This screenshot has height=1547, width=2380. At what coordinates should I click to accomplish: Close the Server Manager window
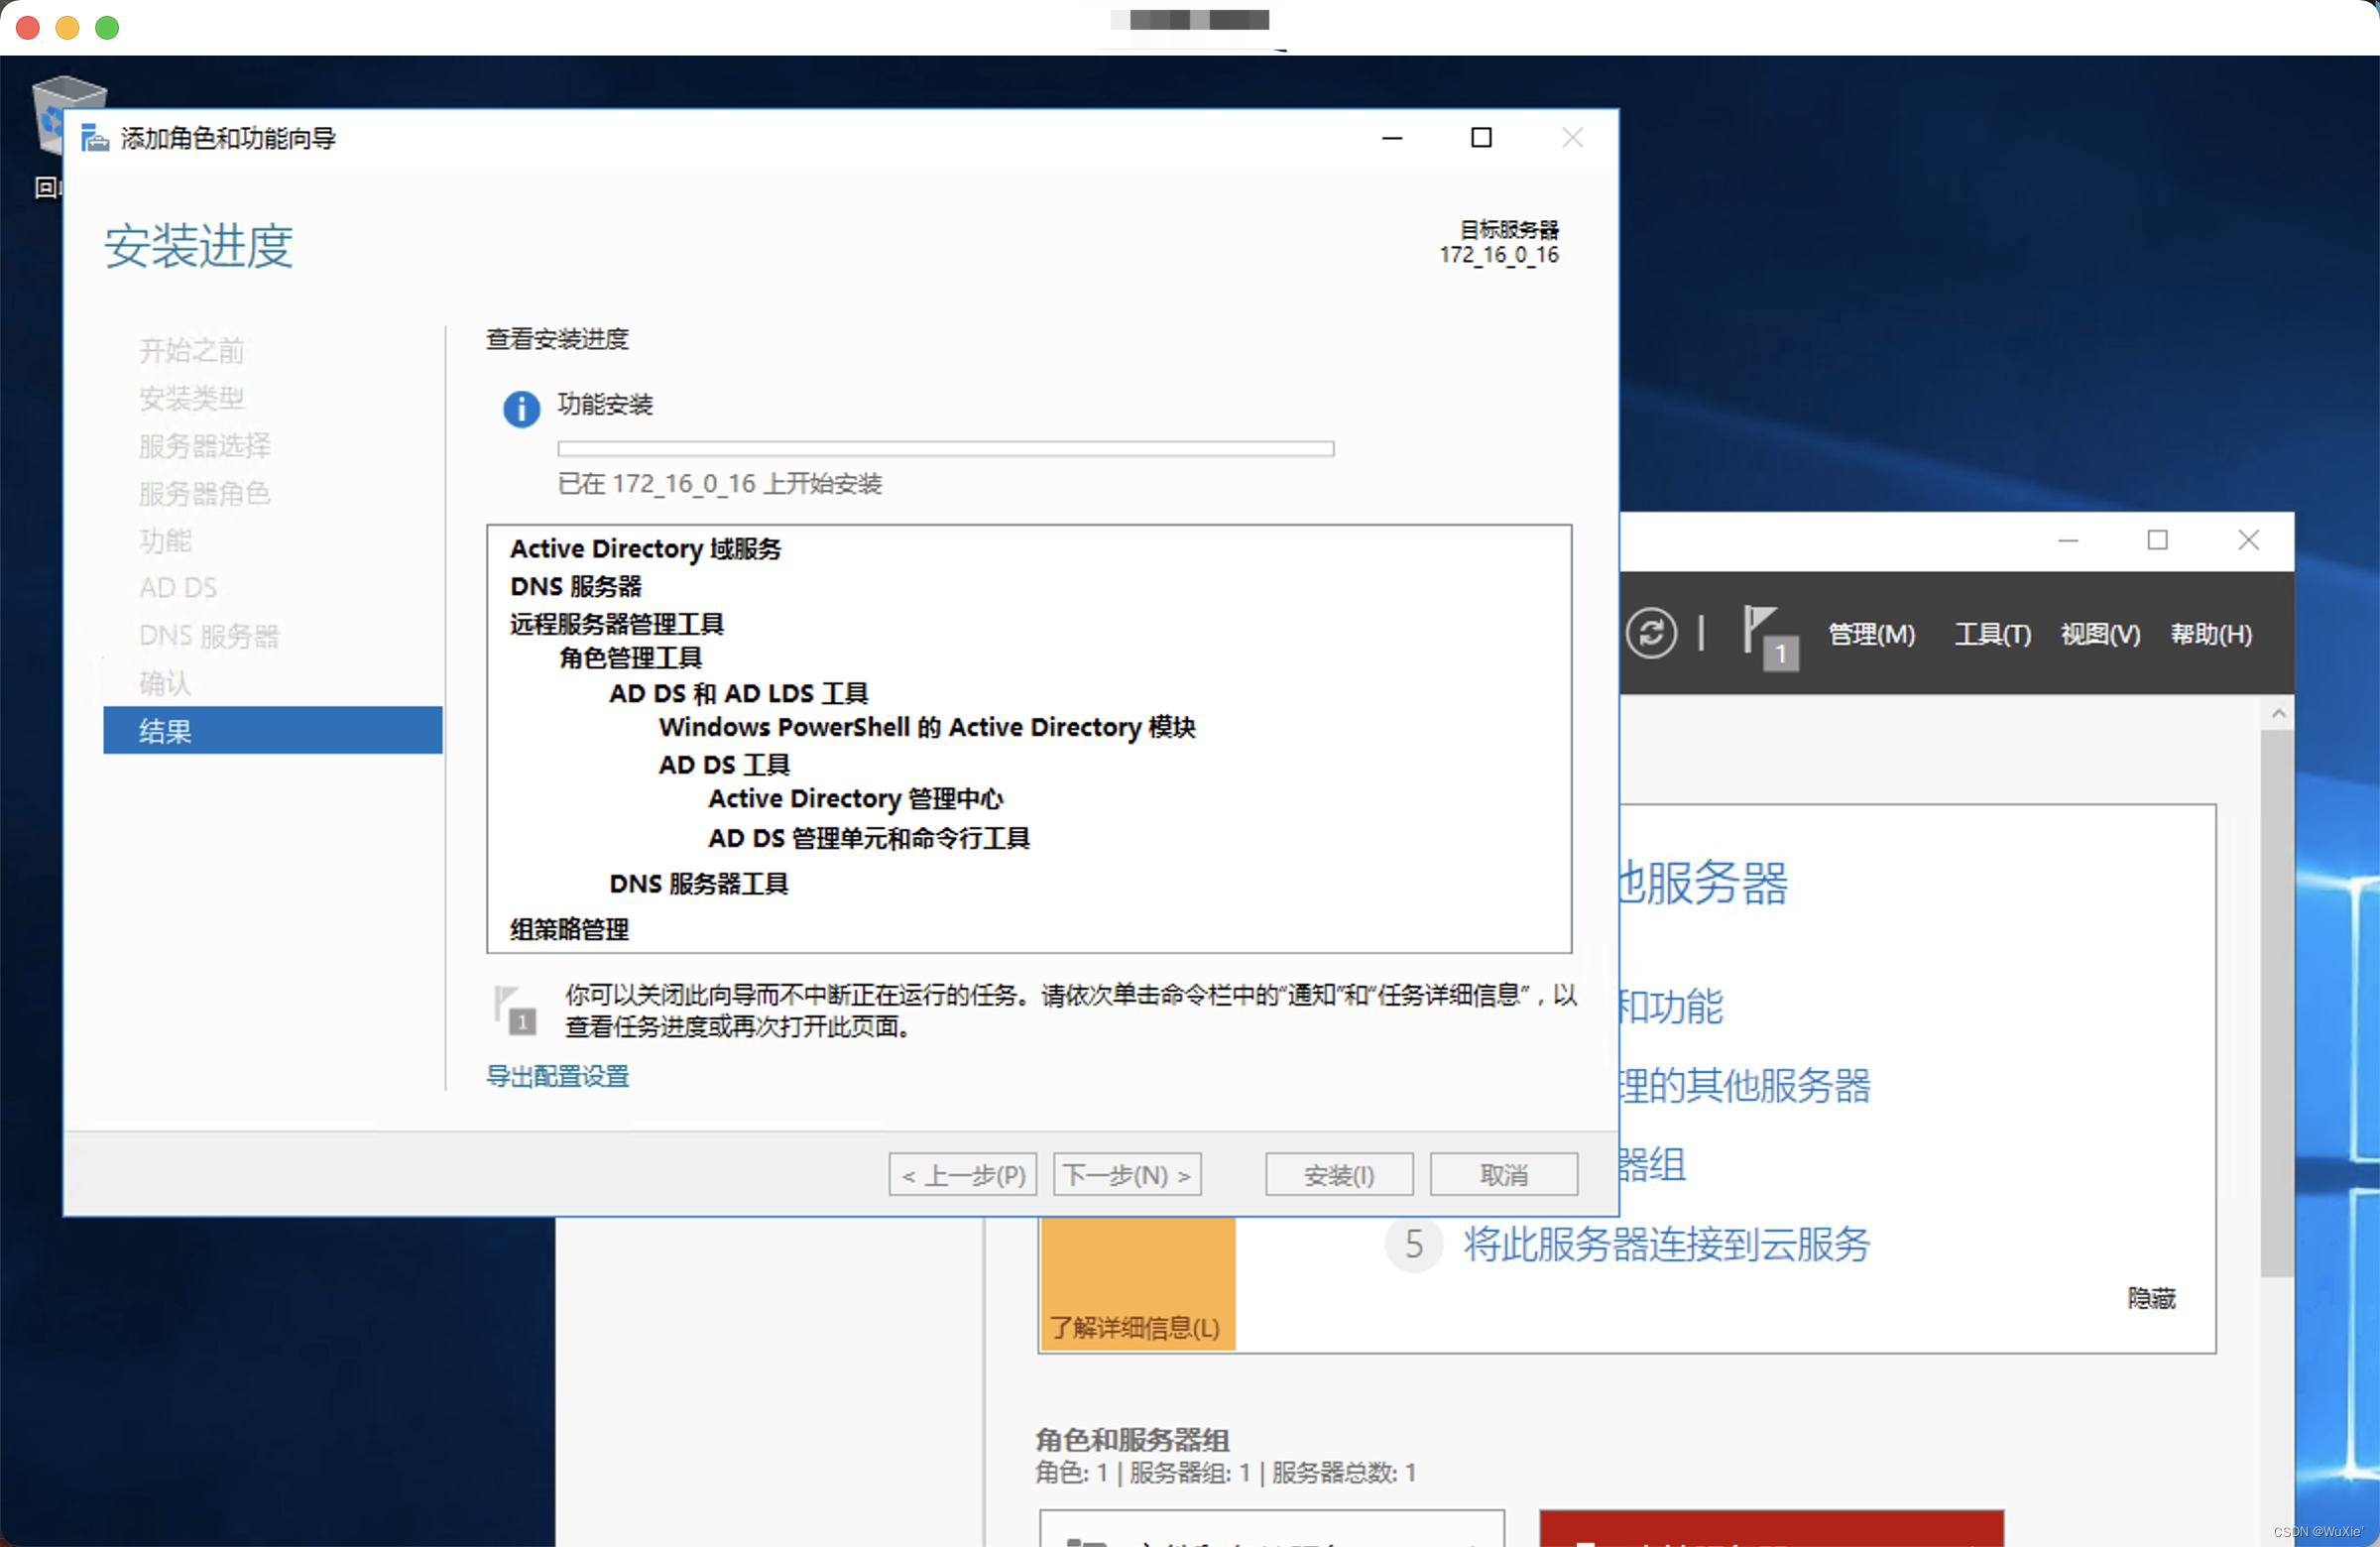coord(2248,540)
